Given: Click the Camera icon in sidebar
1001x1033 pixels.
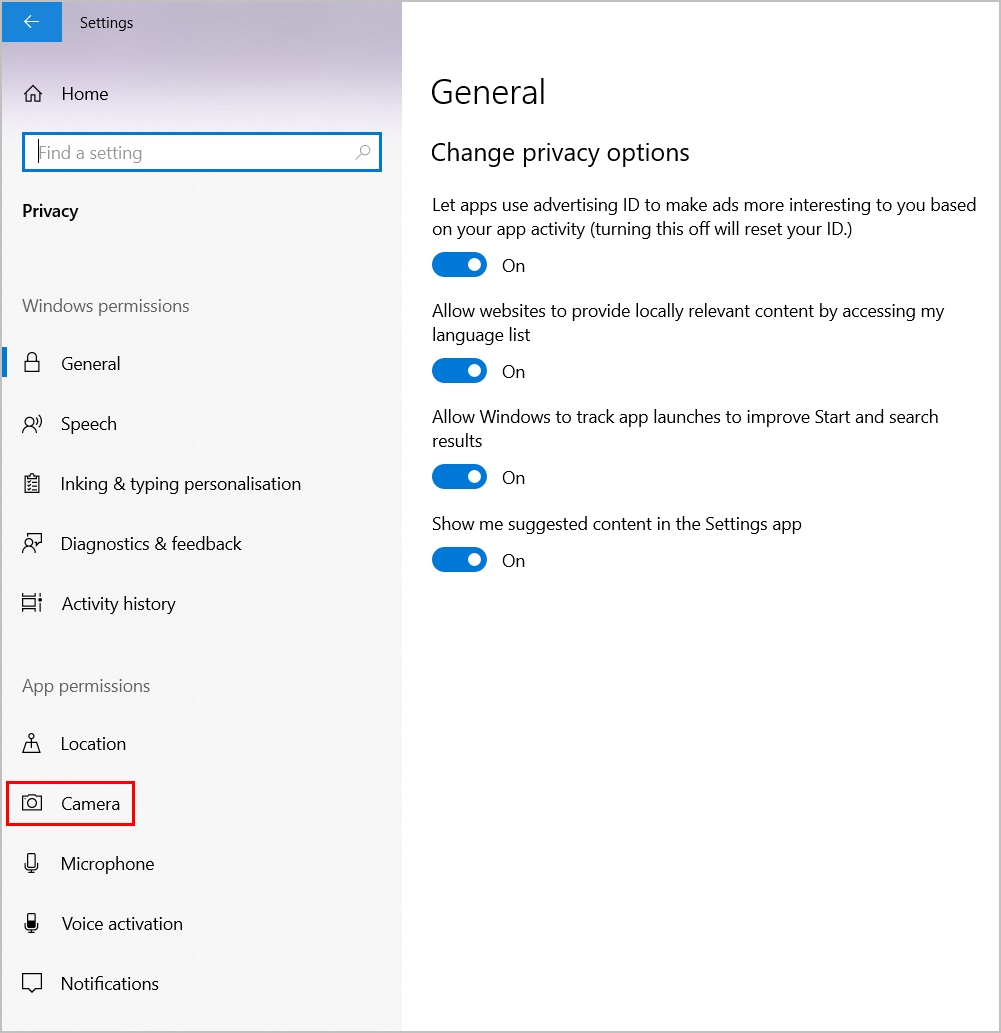Looking at the screenshot, I should pyautogui.click(x=33, y=804).
